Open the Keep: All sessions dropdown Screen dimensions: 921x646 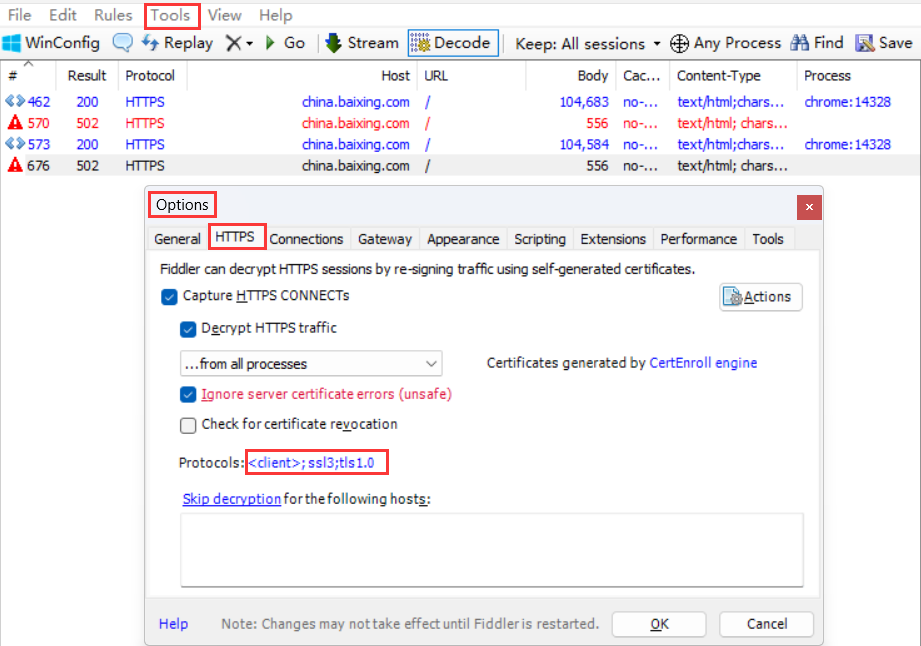coord(588,44)
